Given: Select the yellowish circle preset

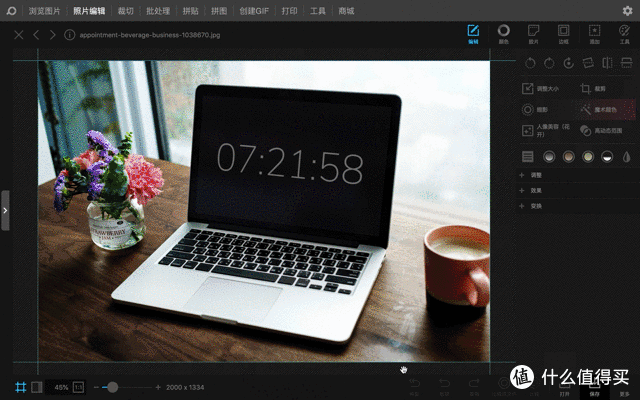Looking at the screenshot, I should point(588,156).
